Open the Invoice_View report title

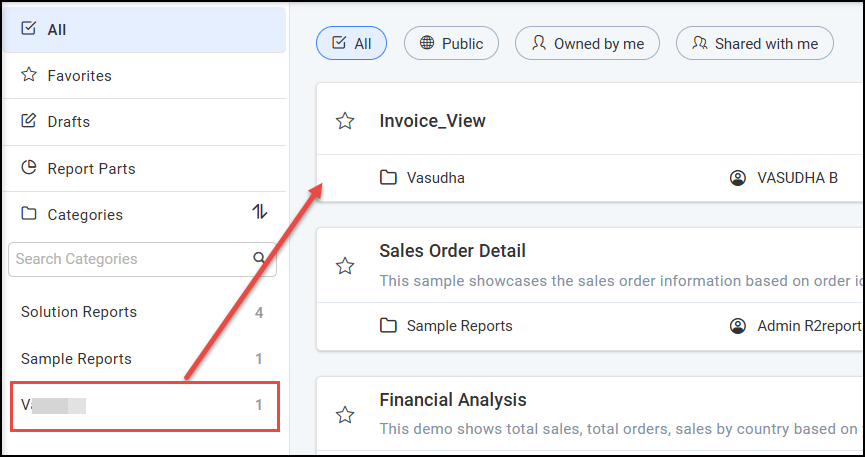click(432, 121)
